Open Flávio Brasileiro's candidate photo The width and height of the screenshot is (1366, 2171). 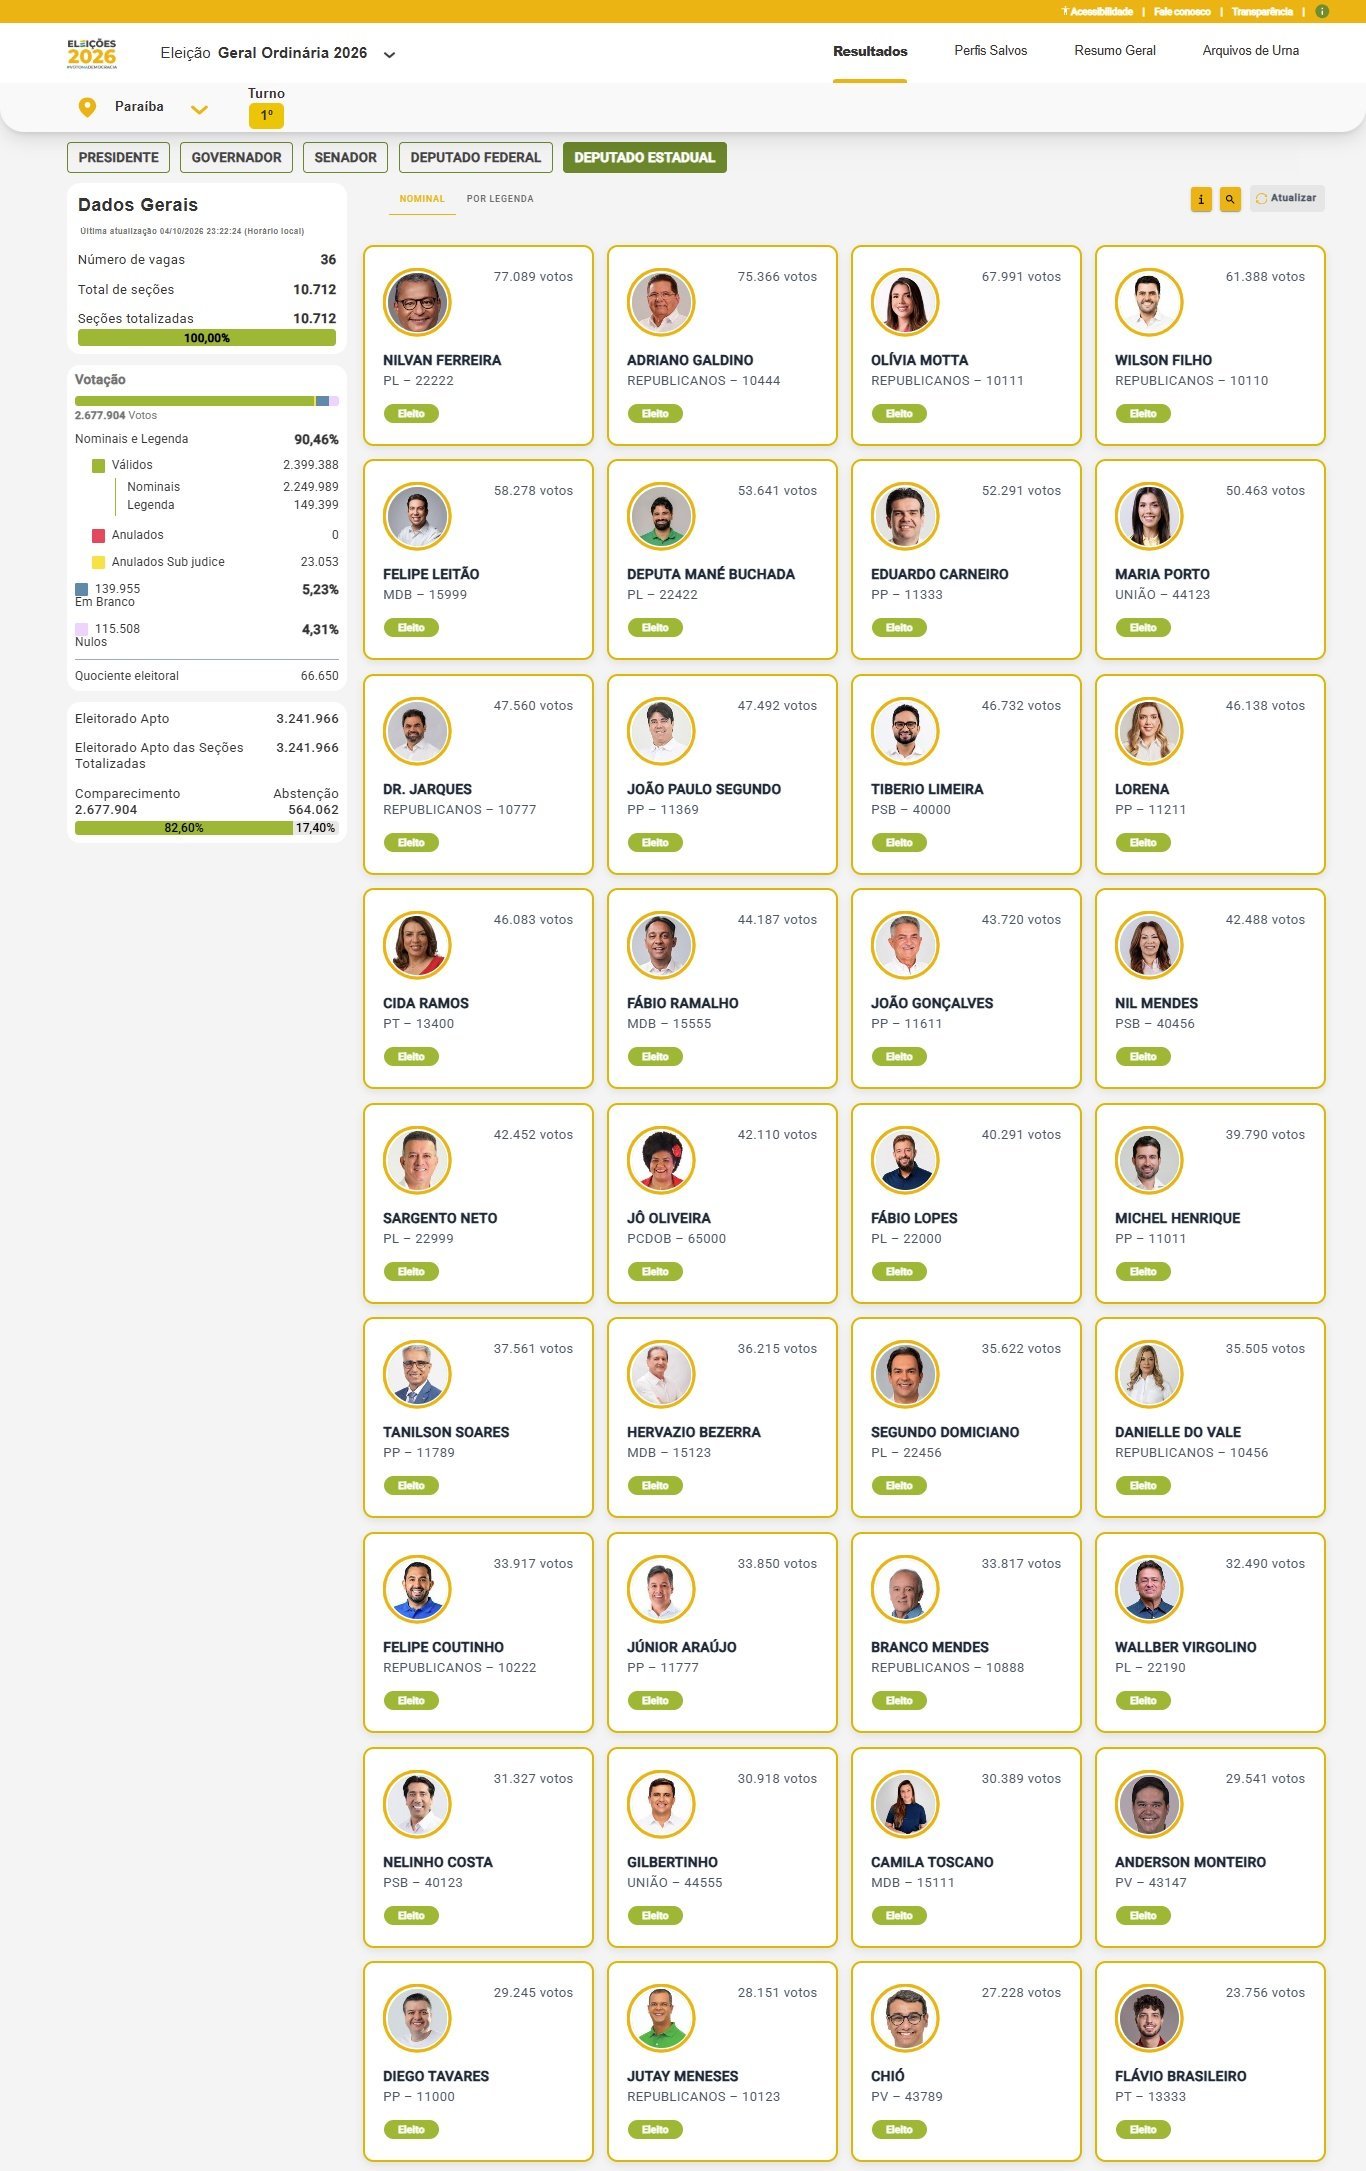tap(1149, 2018)
